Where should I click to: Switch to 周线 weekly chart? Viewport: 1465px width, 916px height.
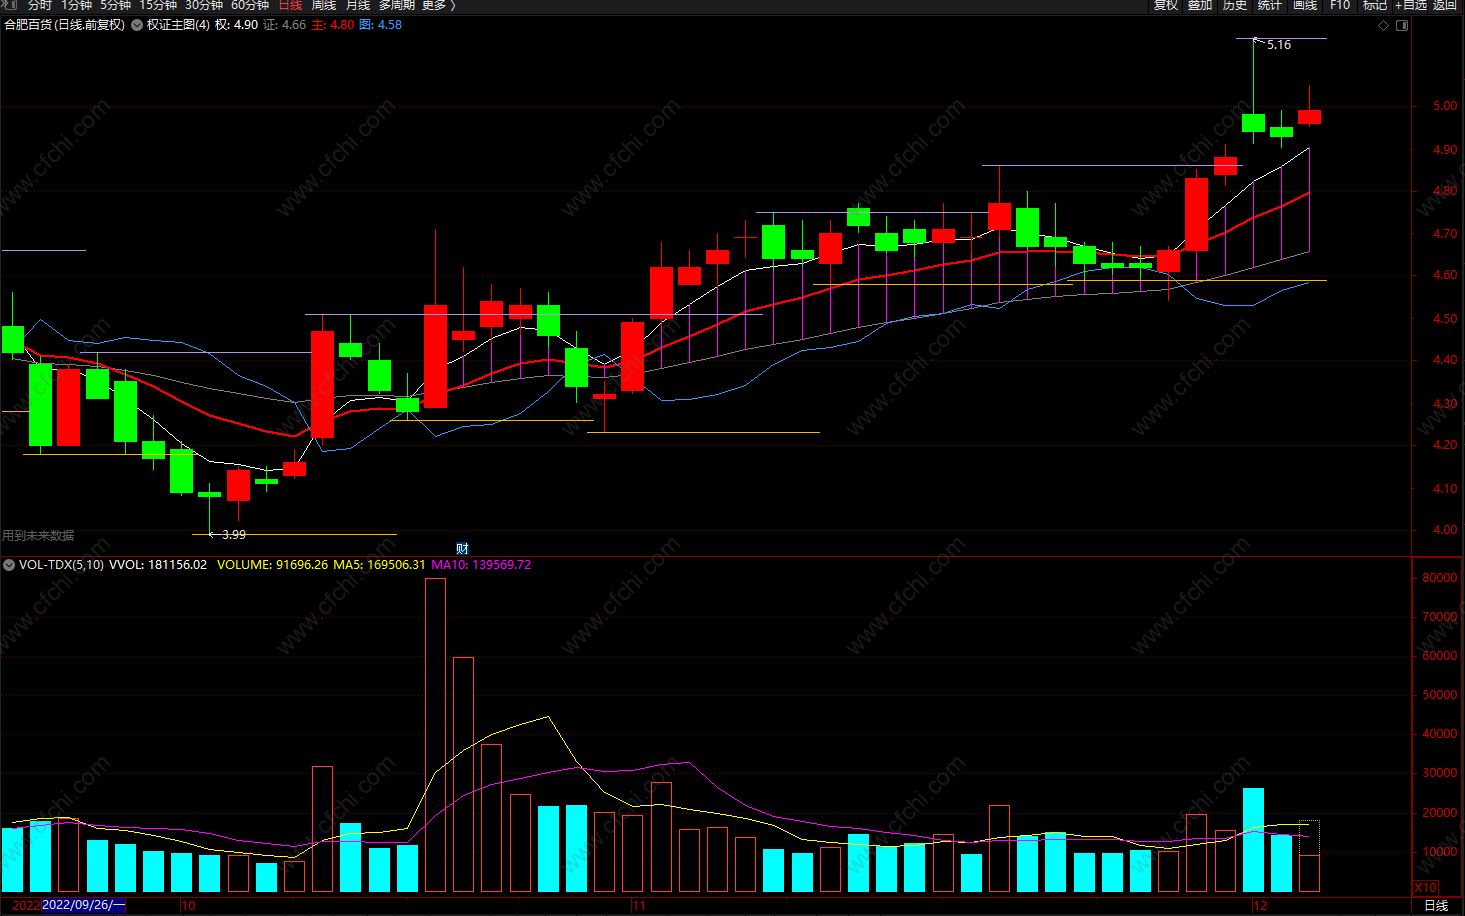coord(324,5)
